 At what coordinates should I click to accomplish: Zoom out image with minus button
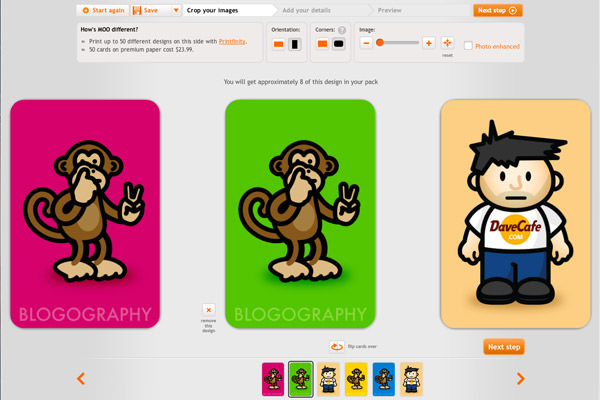(x=366, y=43)
